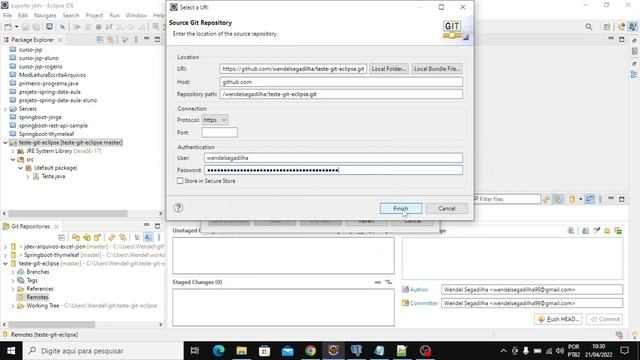The image size is (640, 360).
Task: Open the Project menu
Action: coord(94,16)
